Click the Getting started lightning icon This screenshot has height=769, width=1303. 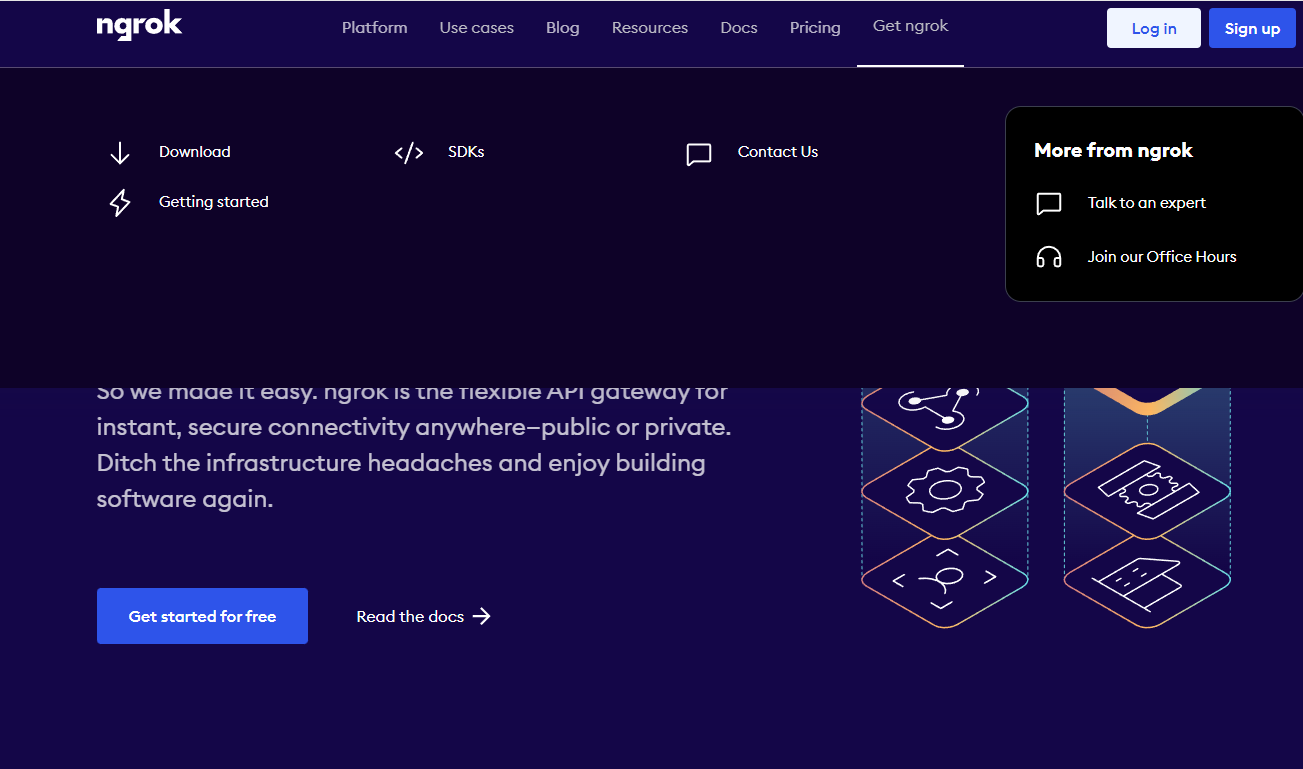tap(120, 203)
